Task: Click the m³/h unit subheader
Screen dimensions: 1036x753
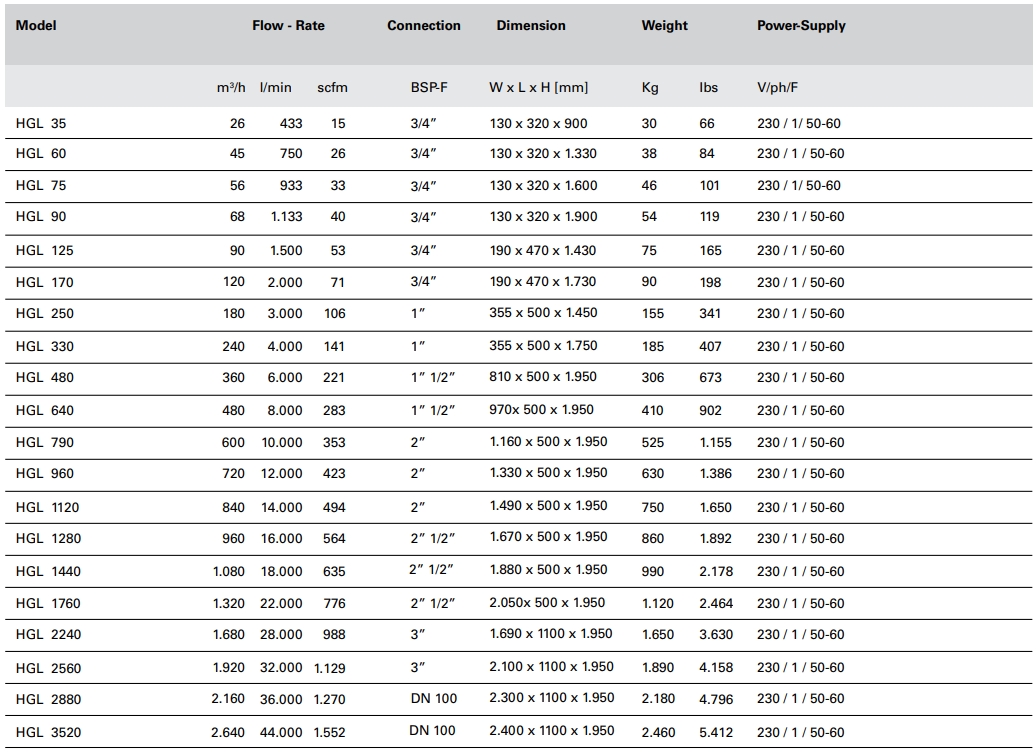Action: tap(230, 88)
